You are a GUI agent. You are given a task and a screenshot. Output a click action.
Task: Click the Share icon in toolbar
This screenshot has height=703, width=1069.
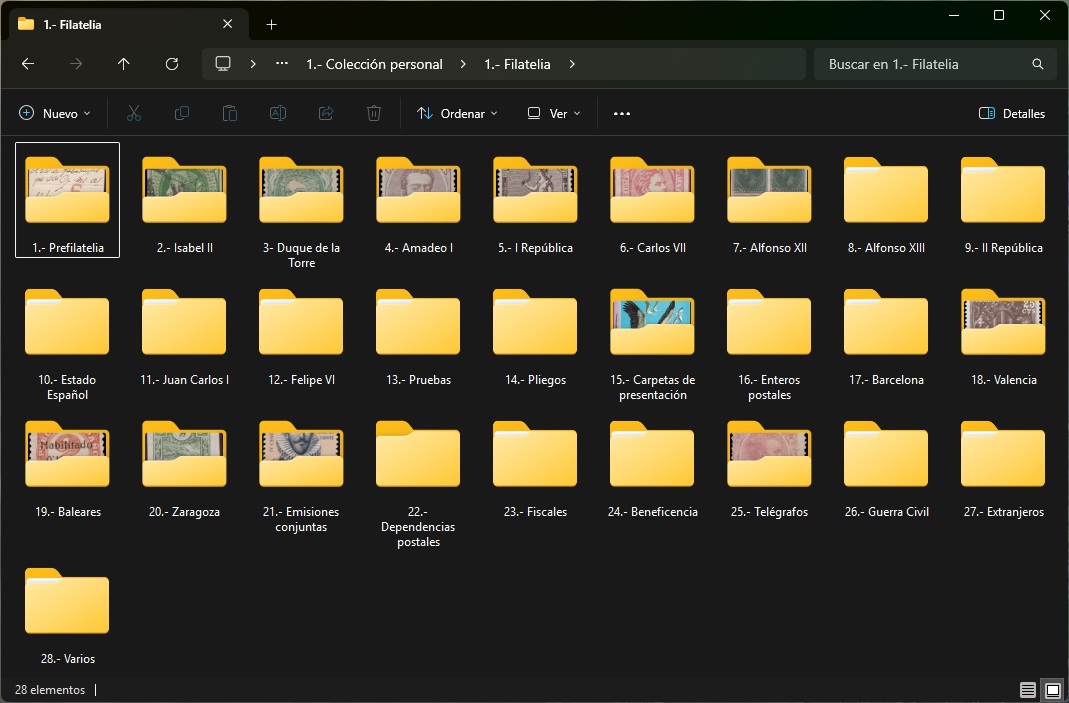326,114
